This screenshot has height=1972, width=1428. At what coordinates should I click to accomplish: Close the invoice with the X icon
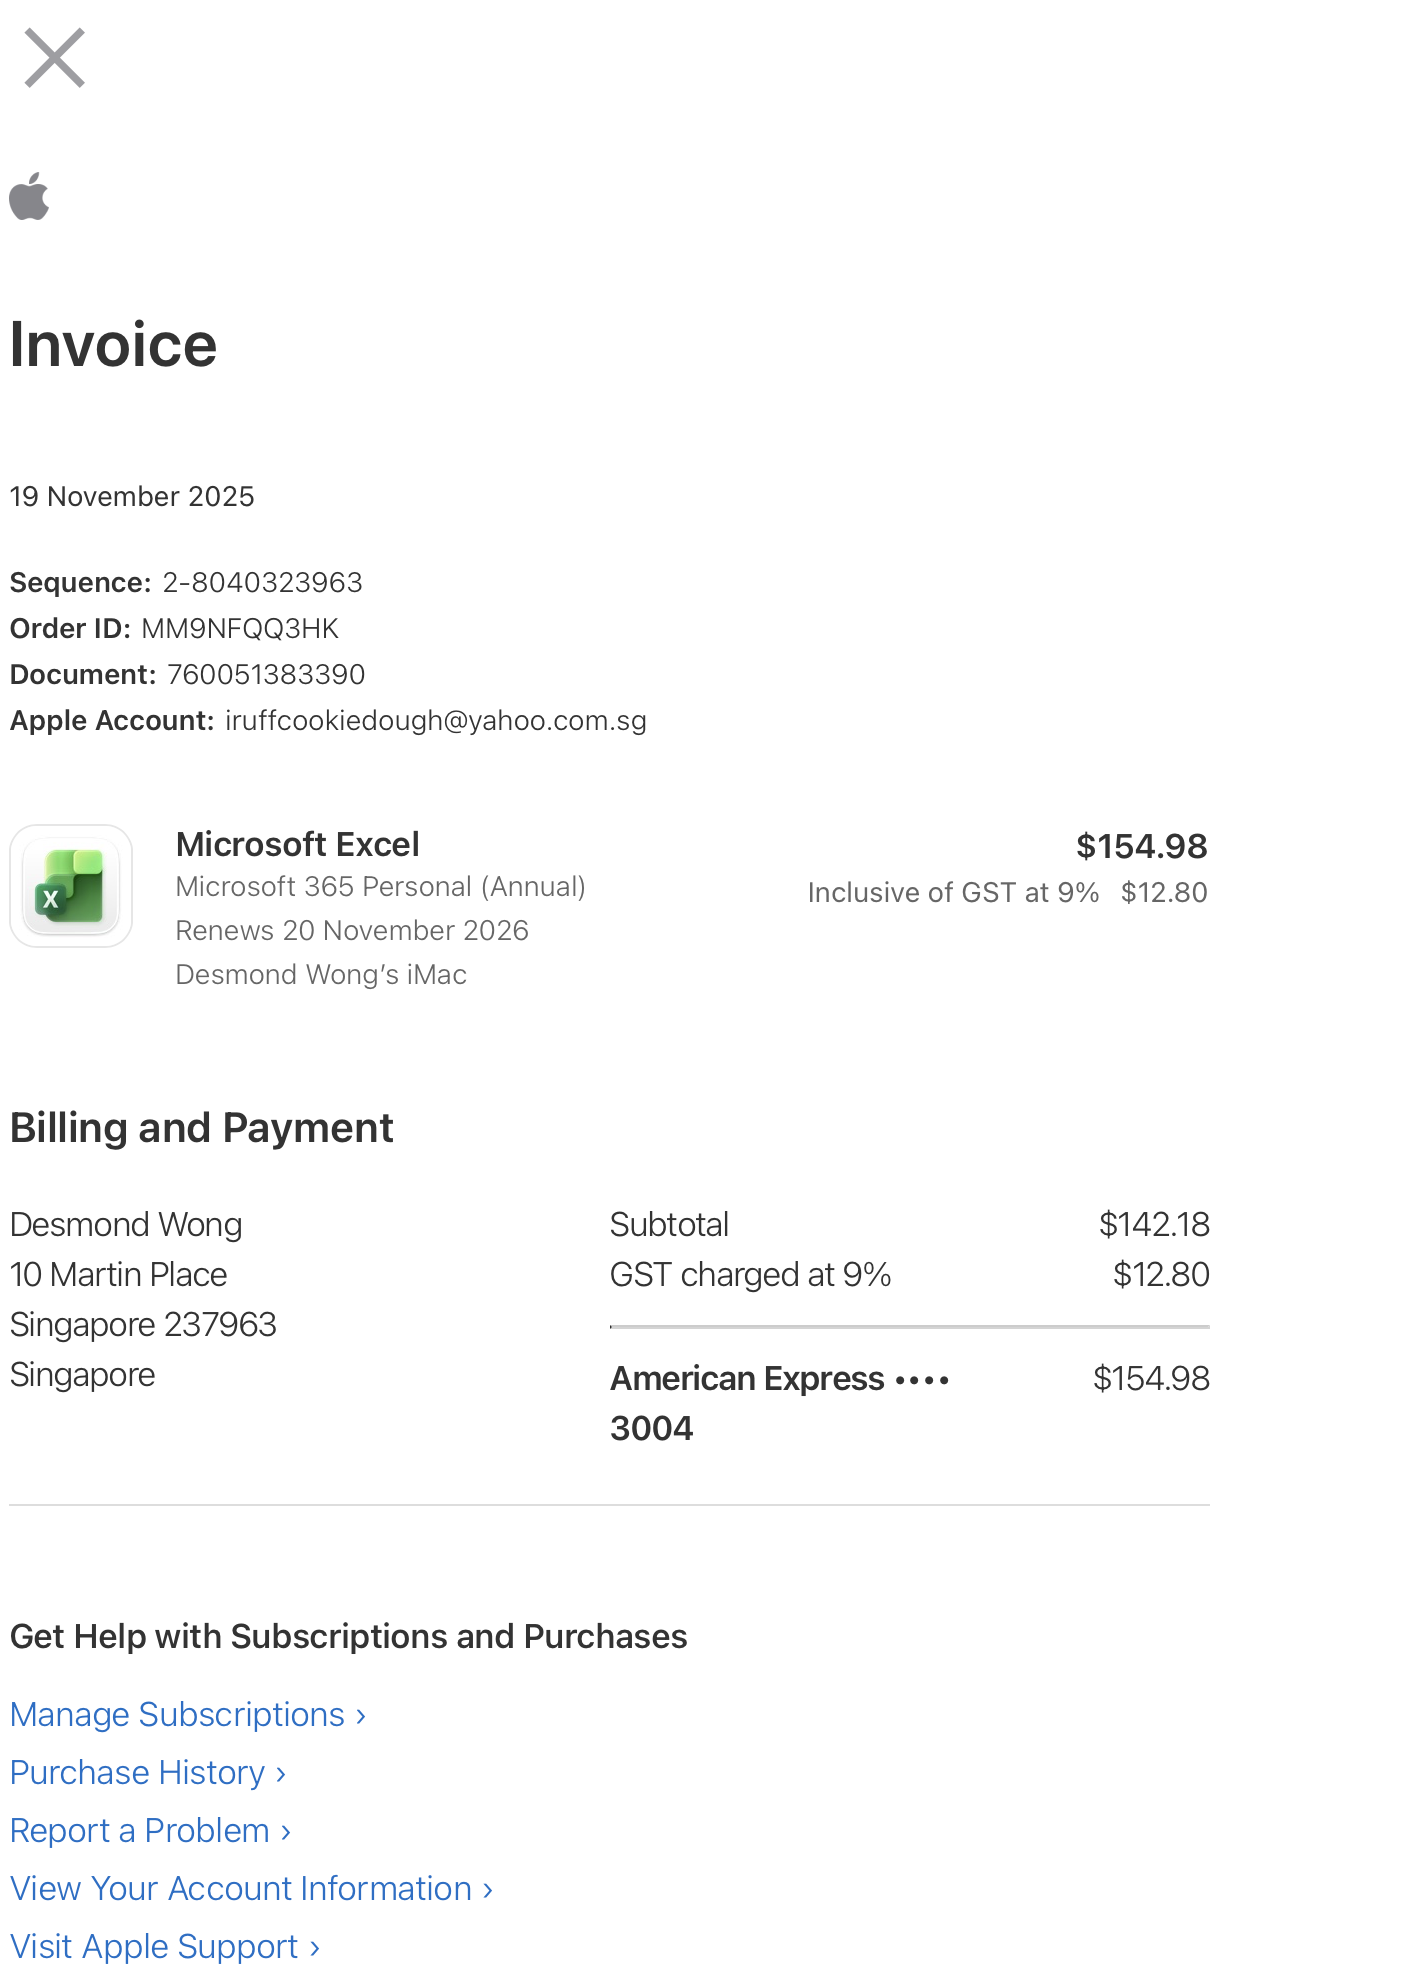54,58
